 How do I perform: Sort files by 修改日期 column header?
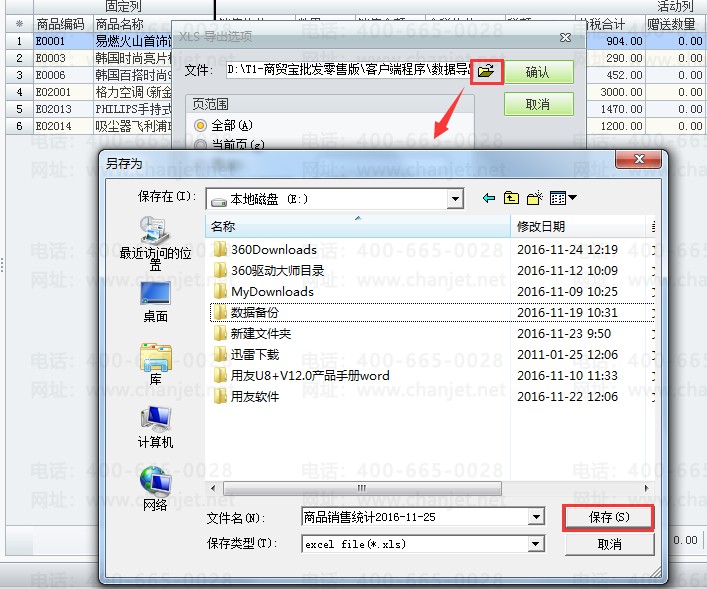(579, 226)
